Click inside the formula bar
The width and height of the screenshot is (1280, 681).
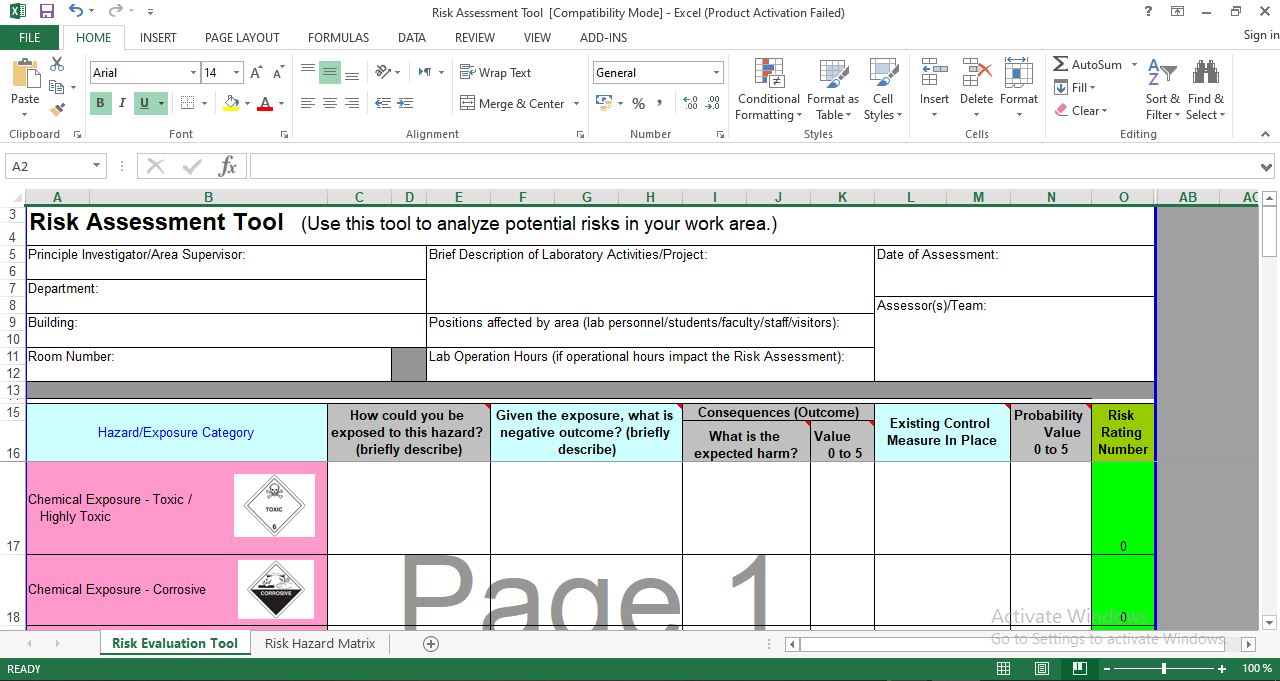700,166
